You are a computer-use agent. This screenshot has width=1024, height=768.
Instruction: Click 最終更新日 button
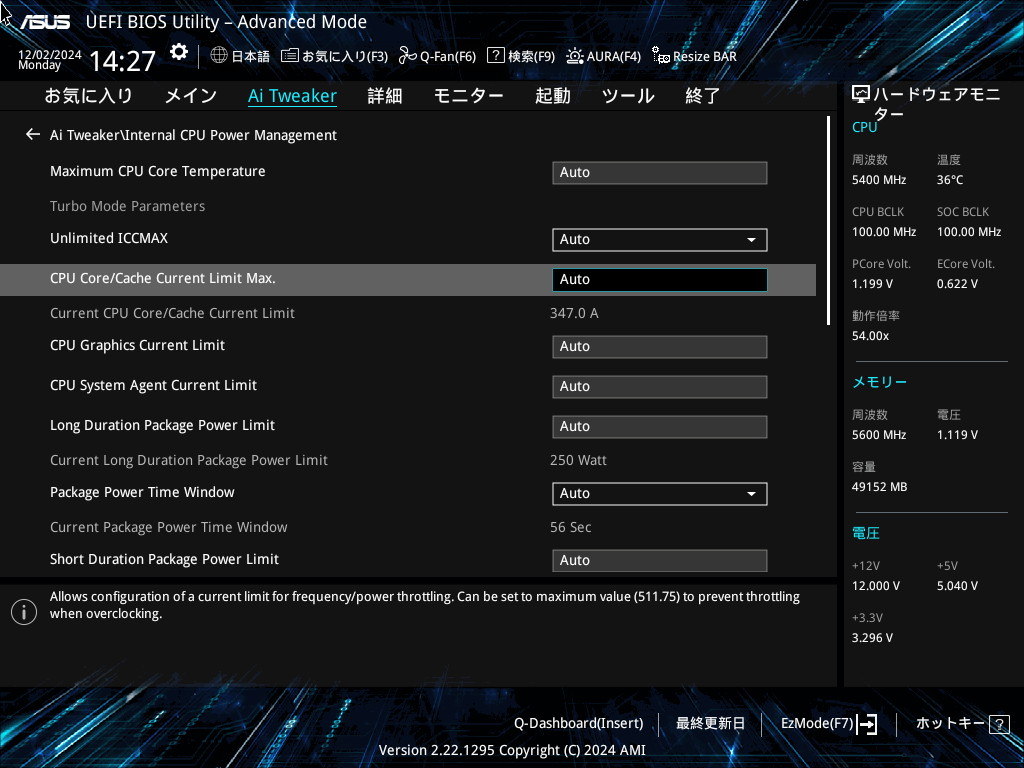pos(711,724)
